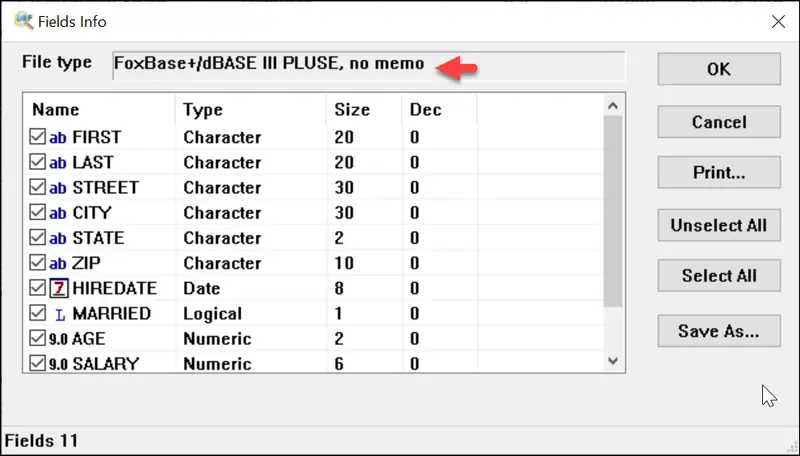Click Numeric type in AGE row

point(217,339)
